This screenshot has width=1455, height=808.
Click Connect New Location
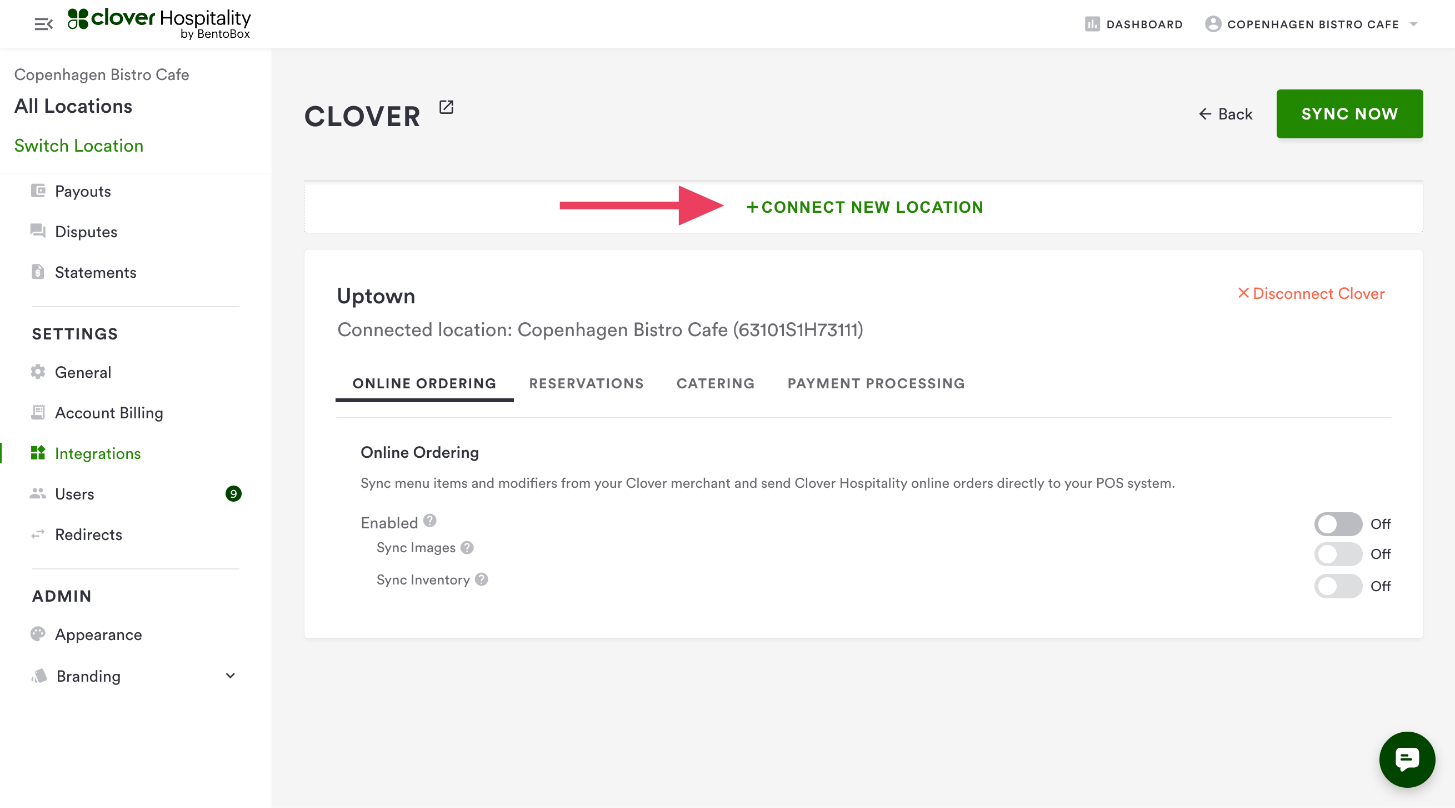pos(865,208)
